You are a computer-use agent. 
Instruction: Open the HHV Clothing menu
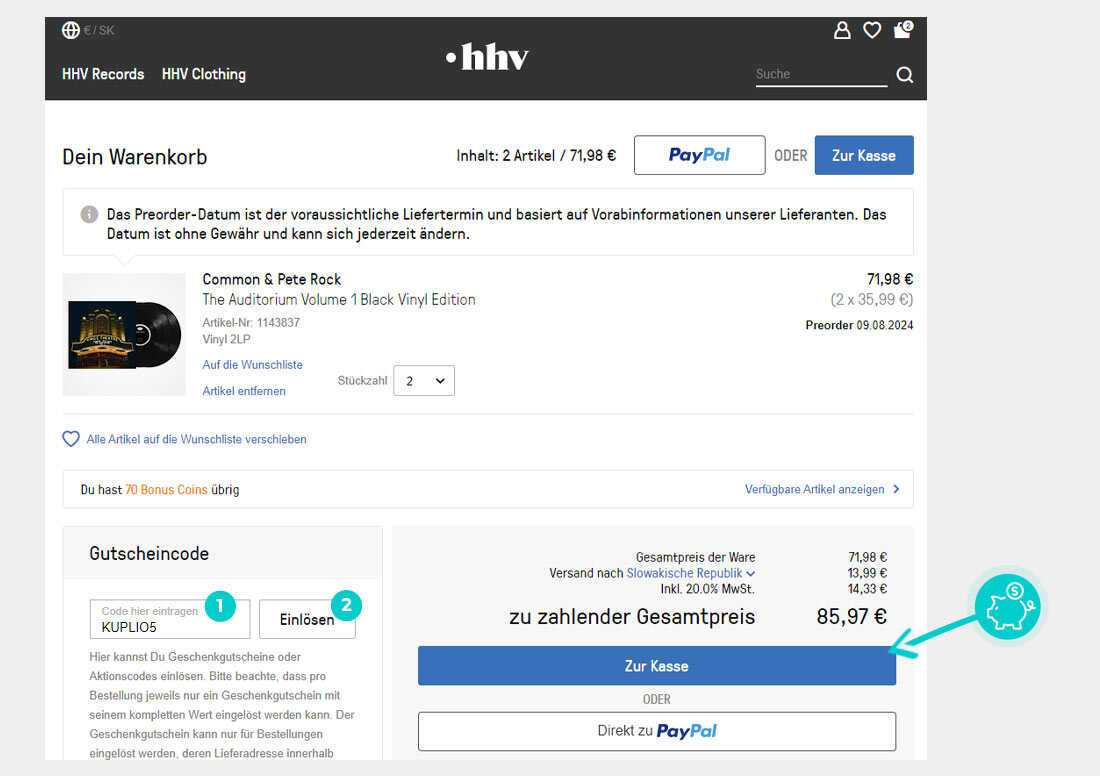[203, 74]
